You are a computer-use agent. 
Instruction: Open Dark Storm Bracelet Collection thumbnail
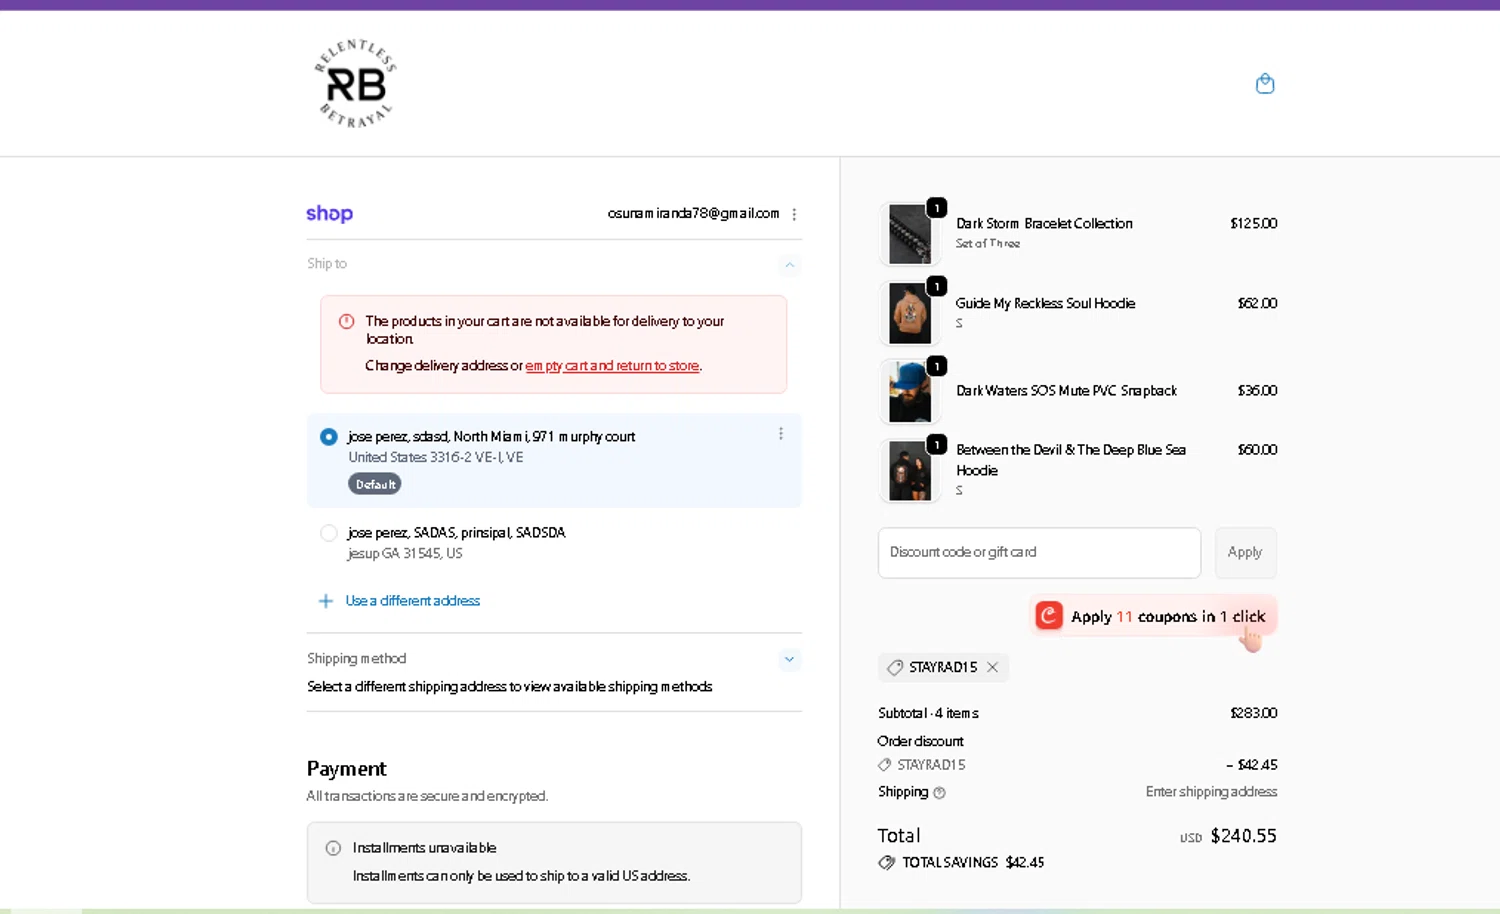(910, 234)
